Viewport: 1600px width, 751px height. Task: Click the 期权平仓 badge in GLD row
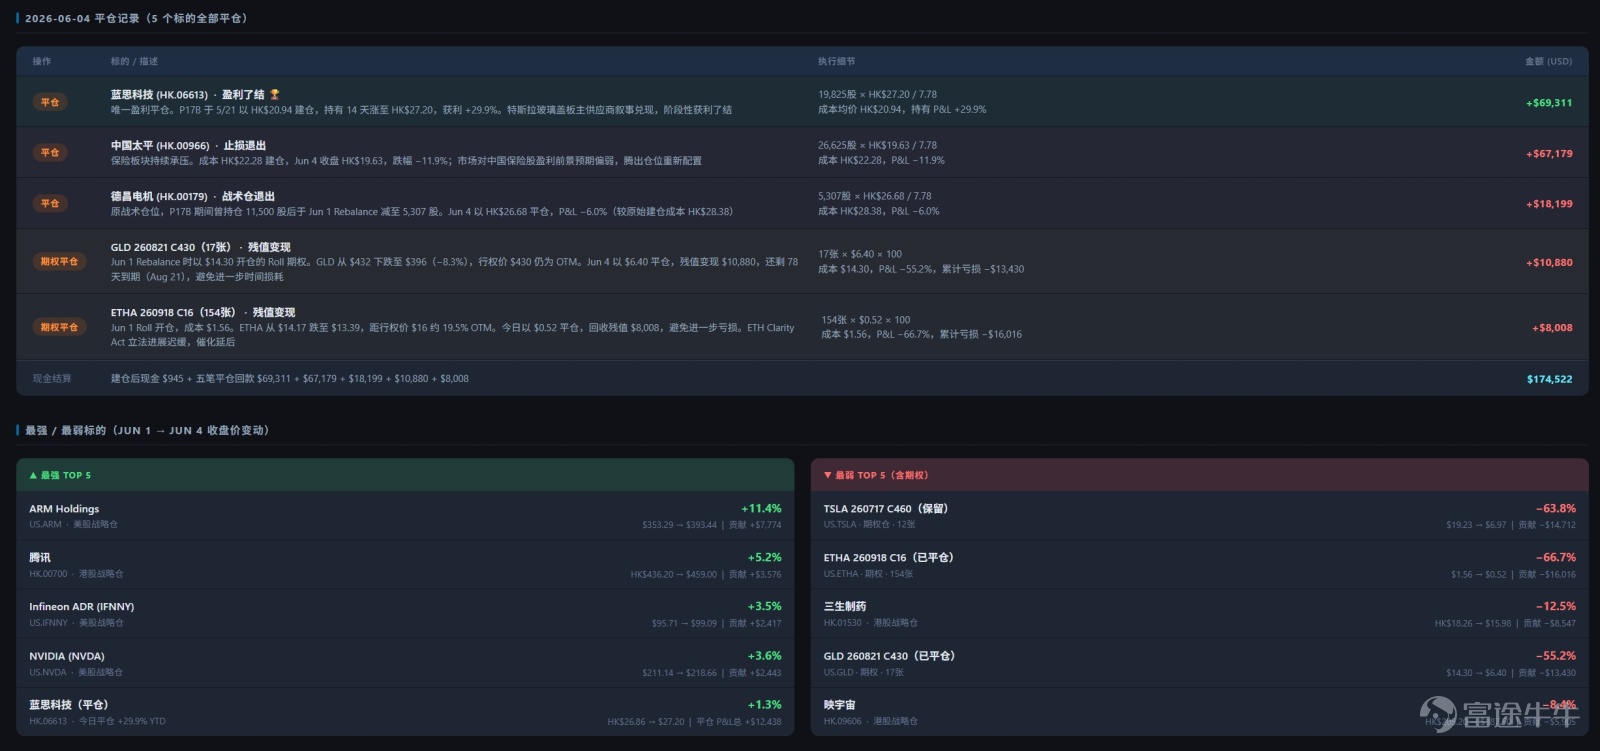pos(59,262)
